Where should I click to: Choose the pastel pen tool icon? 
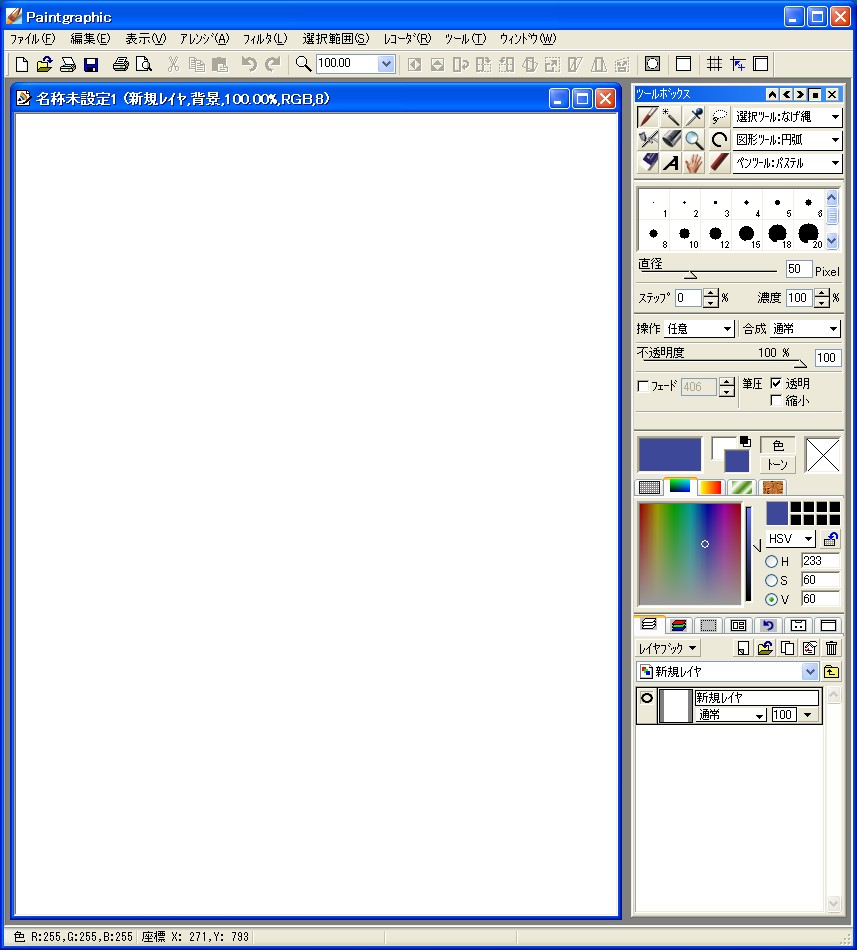coord(719,163)
